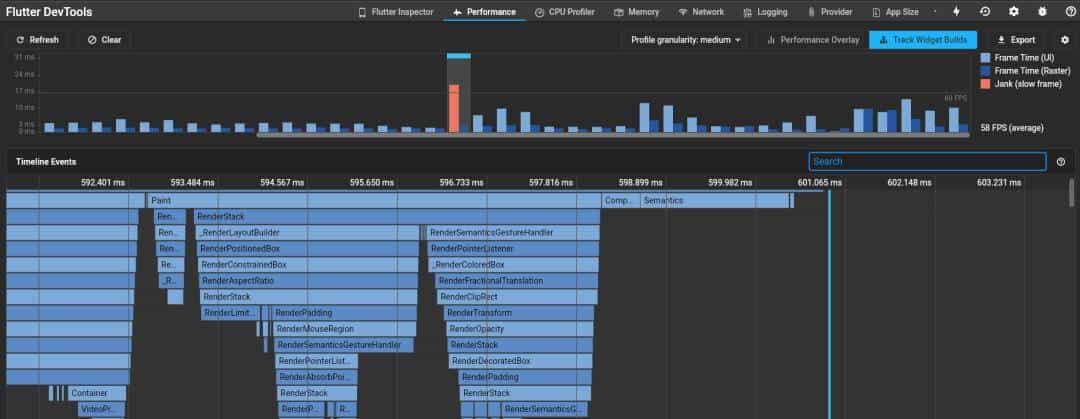Click the Export button
This screenshot has height=419, width=1080.
click(1017, 40)
